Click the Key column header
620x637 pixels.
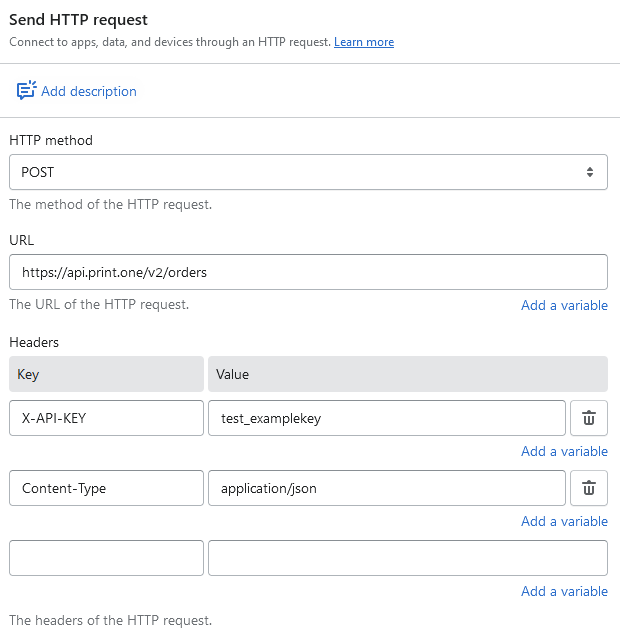click(x=106, y=374)
